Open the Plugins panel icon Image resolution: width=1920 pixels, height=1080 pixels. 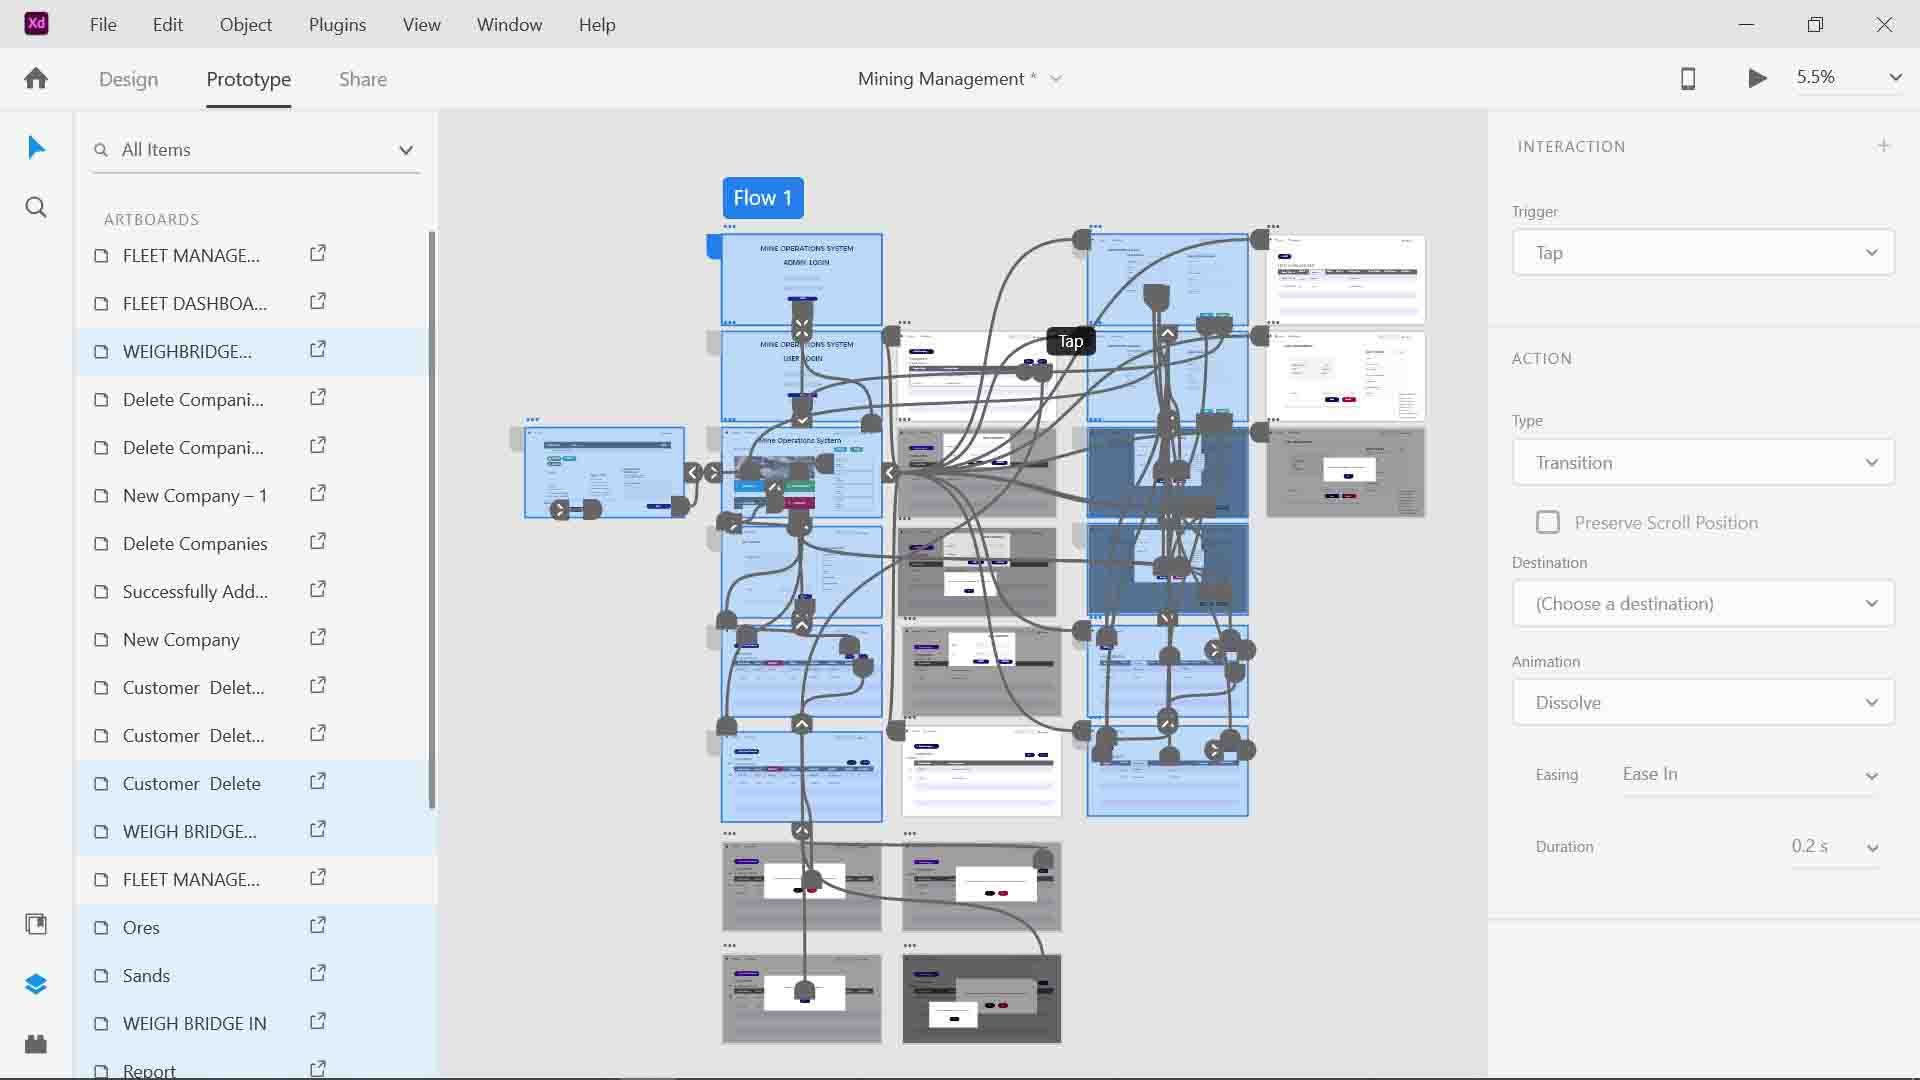pyautogui.click(x=36, y=1044)
